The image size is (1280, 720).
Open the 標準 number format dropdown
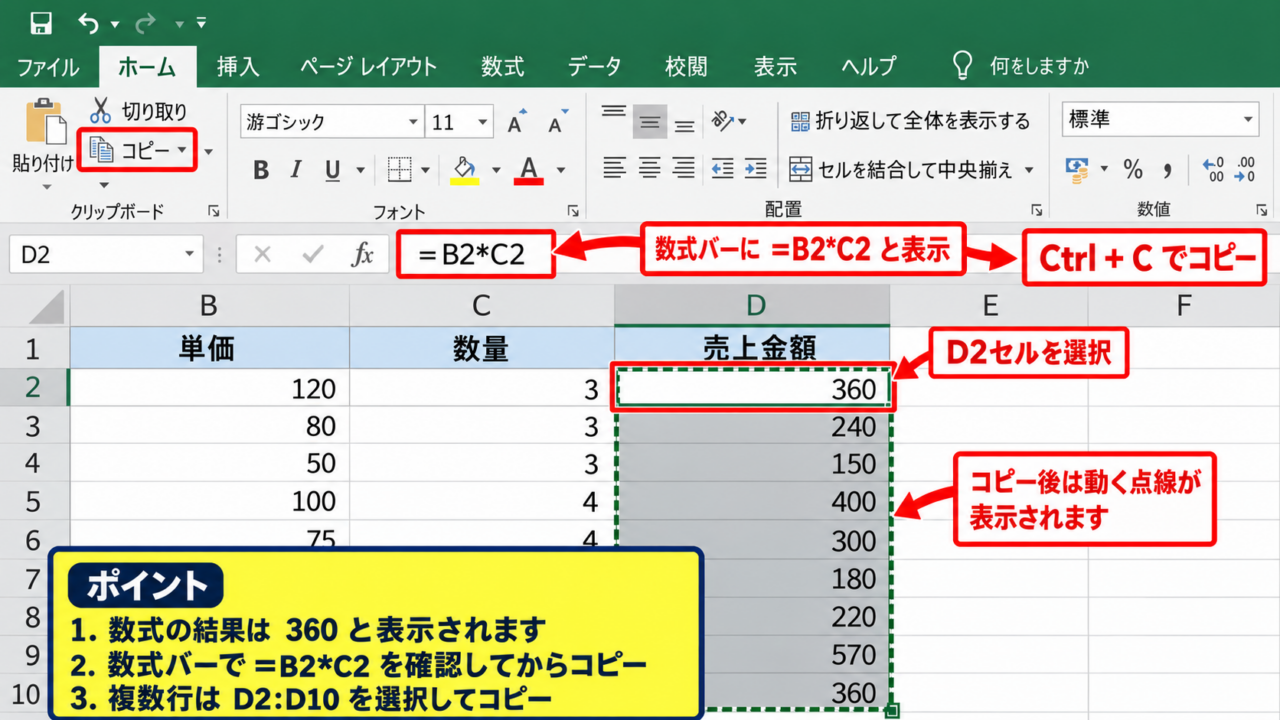pos(1249,120)
